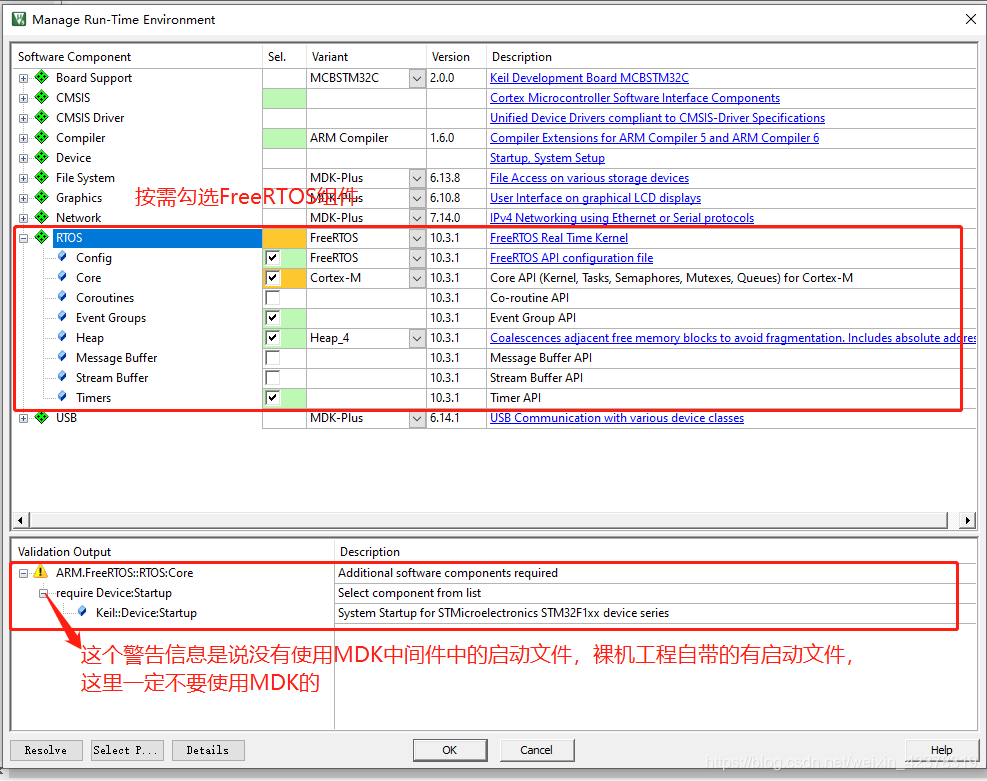Enable the Message Buffer checkbox

click(x=273, y=357)
